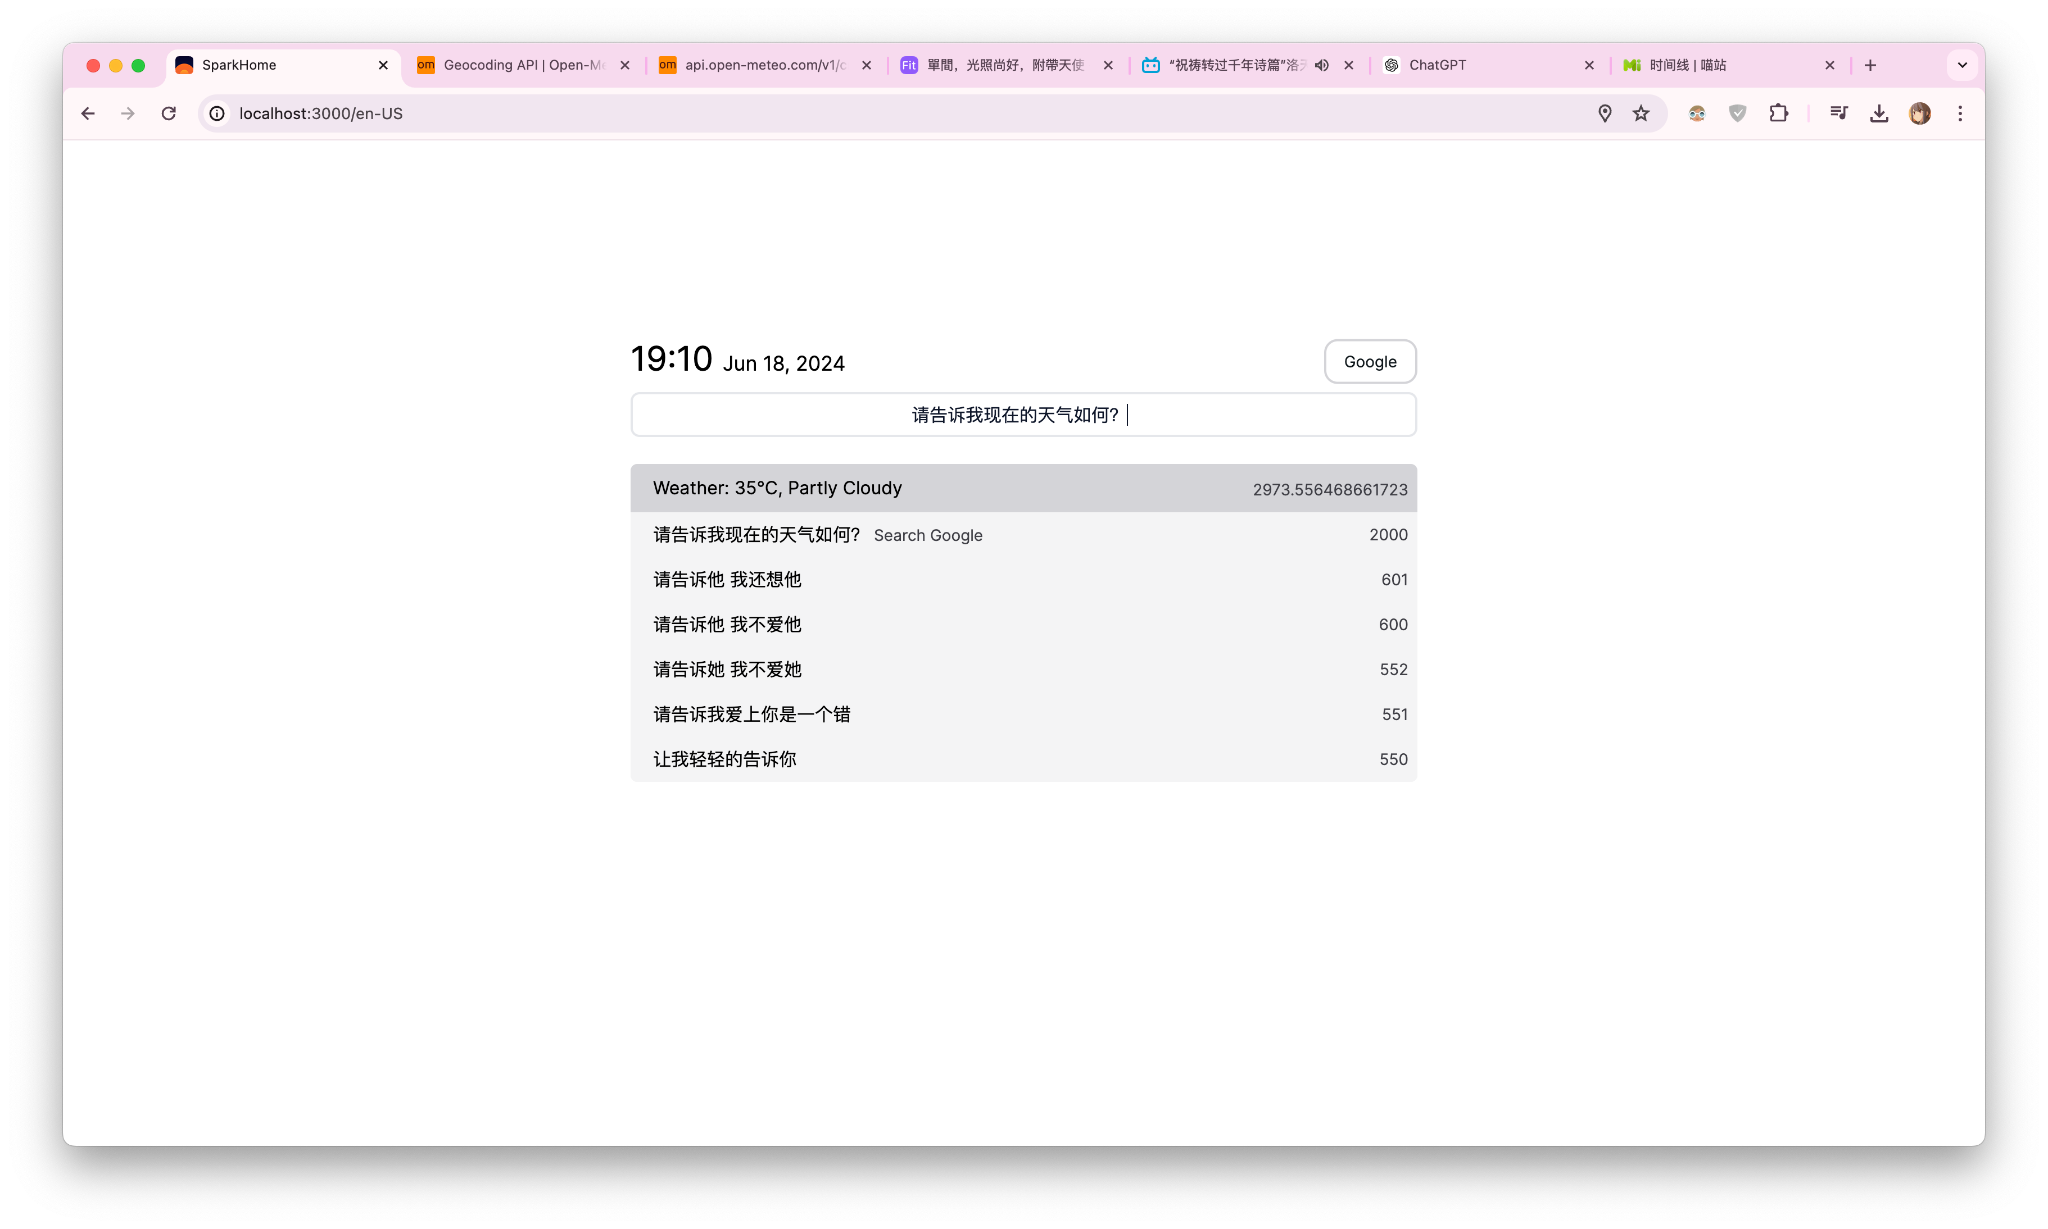Image resolution: width=2048 pixels, height=1229 pixels.
Task: Open the extension shield icon dropdown
Action: pyautogui.click(x=1738, y=113)
